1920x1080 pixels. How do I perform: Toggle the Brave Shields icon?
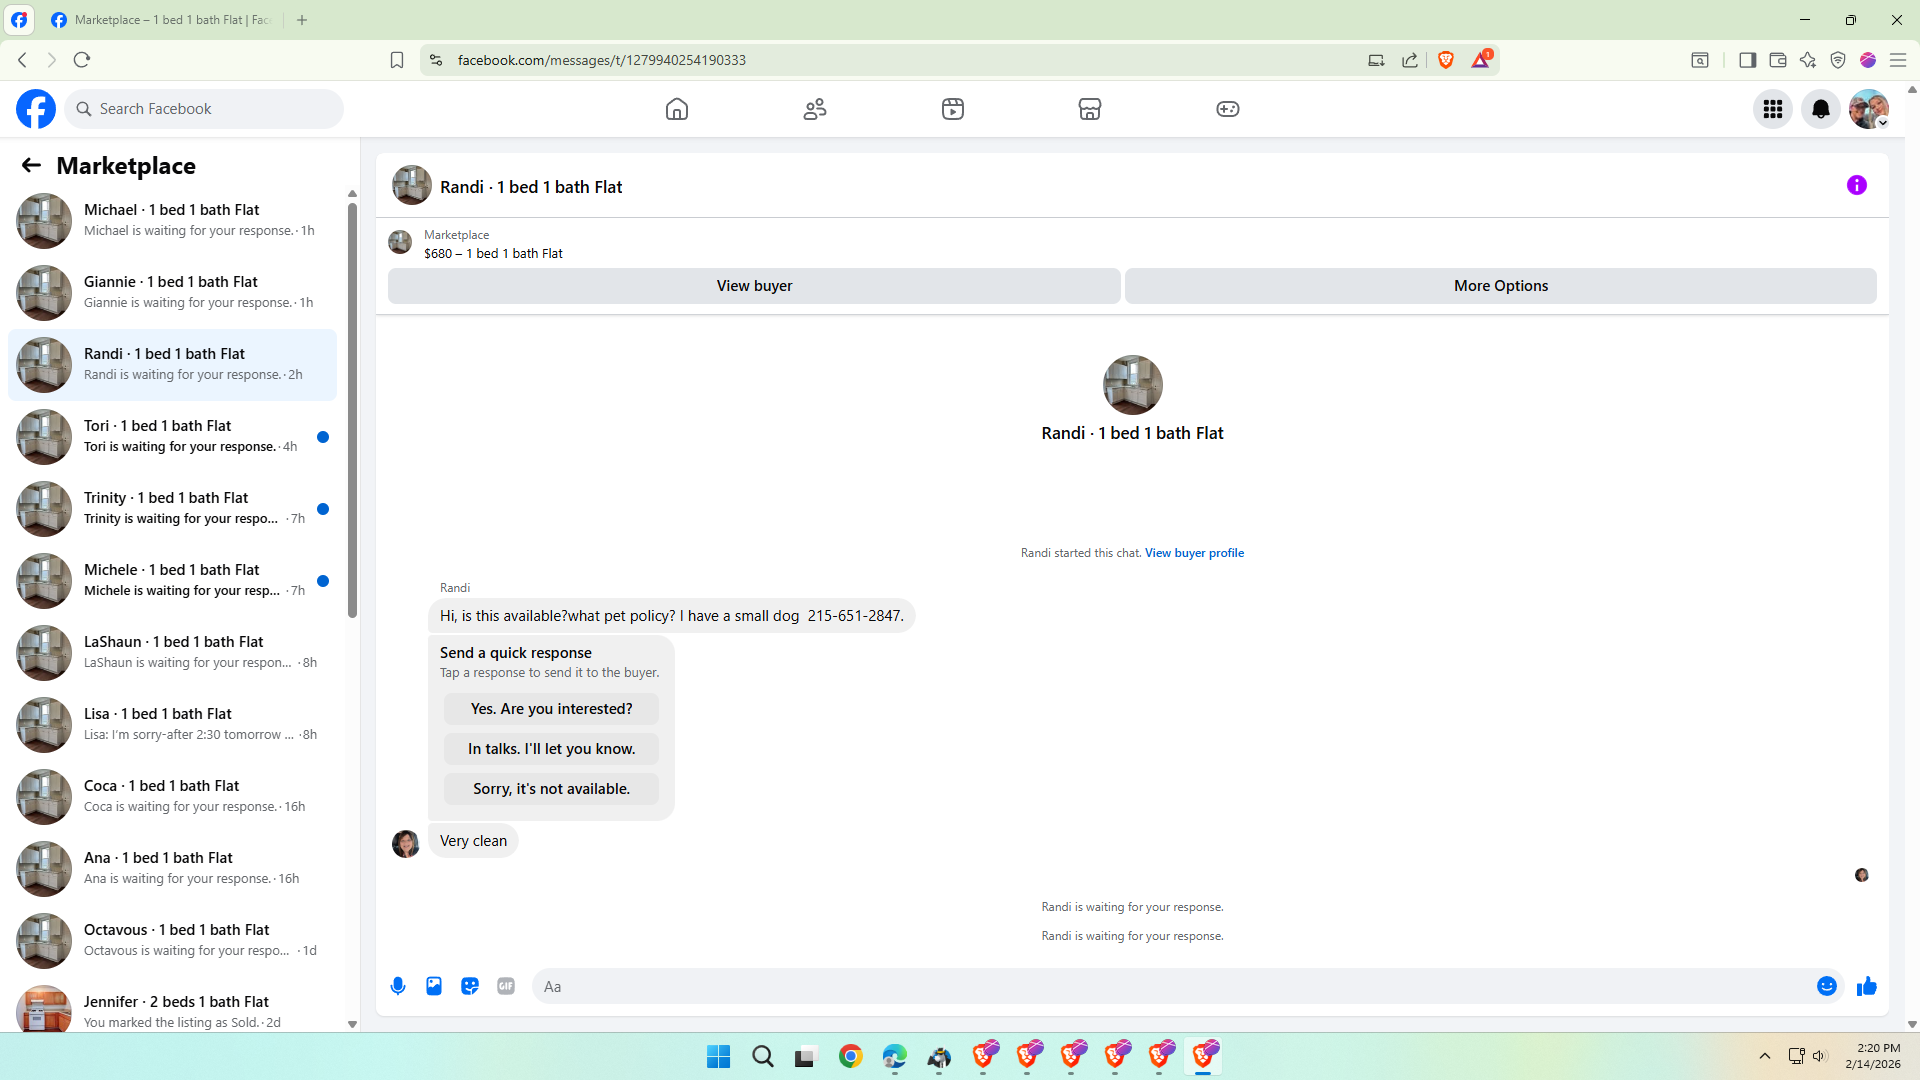(x=1445, y=60)
